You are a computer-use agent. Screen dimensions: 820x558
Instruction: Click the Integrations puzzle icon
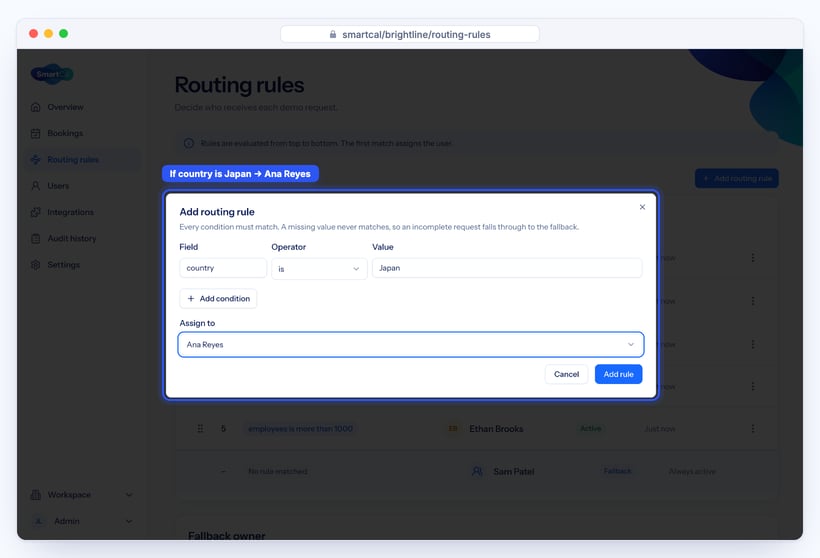click(36, 212)
